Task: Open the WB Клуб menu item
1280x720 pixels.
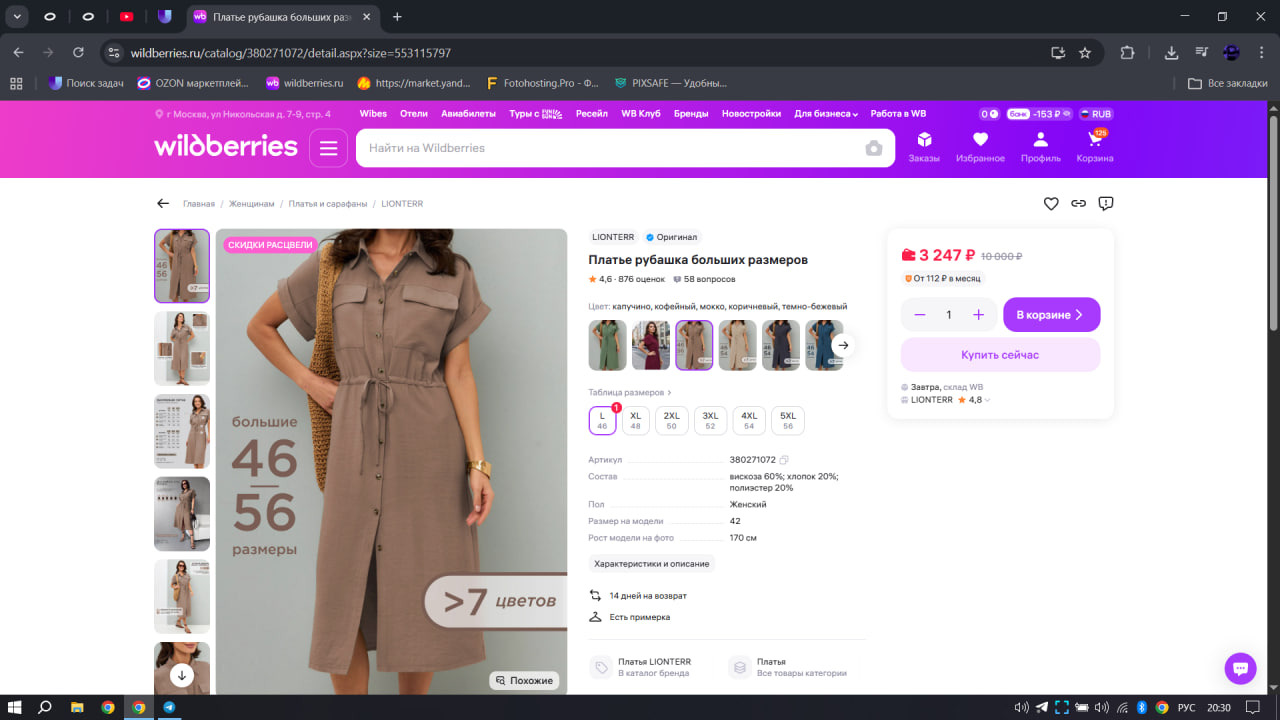Action: pos(641,114)
